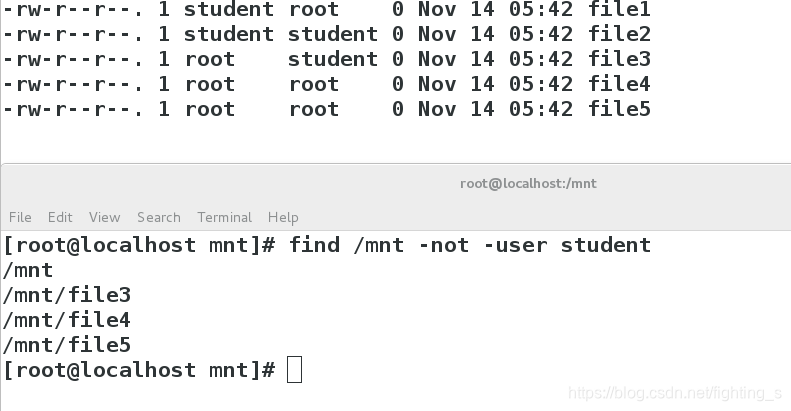Click the /mnt/file5 output line
Screen dimensions: 791x411
67,345
